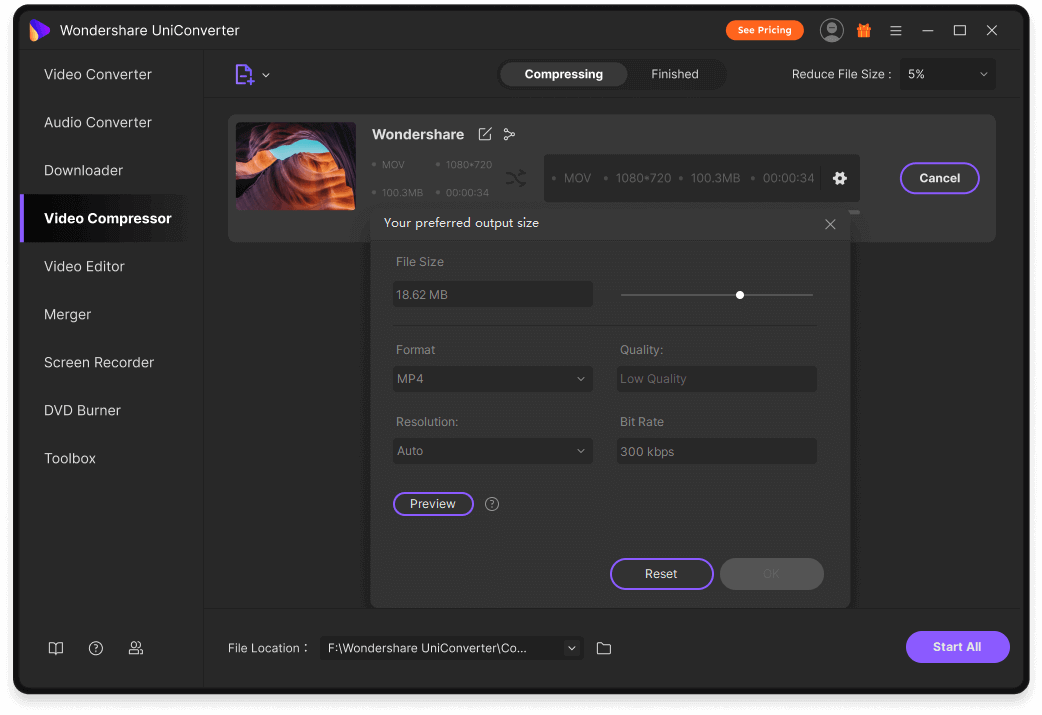Viewport: 1042px width, 715px height.
Task: Click the video thumbnail of Wondershare file
Action: point(295,166)
